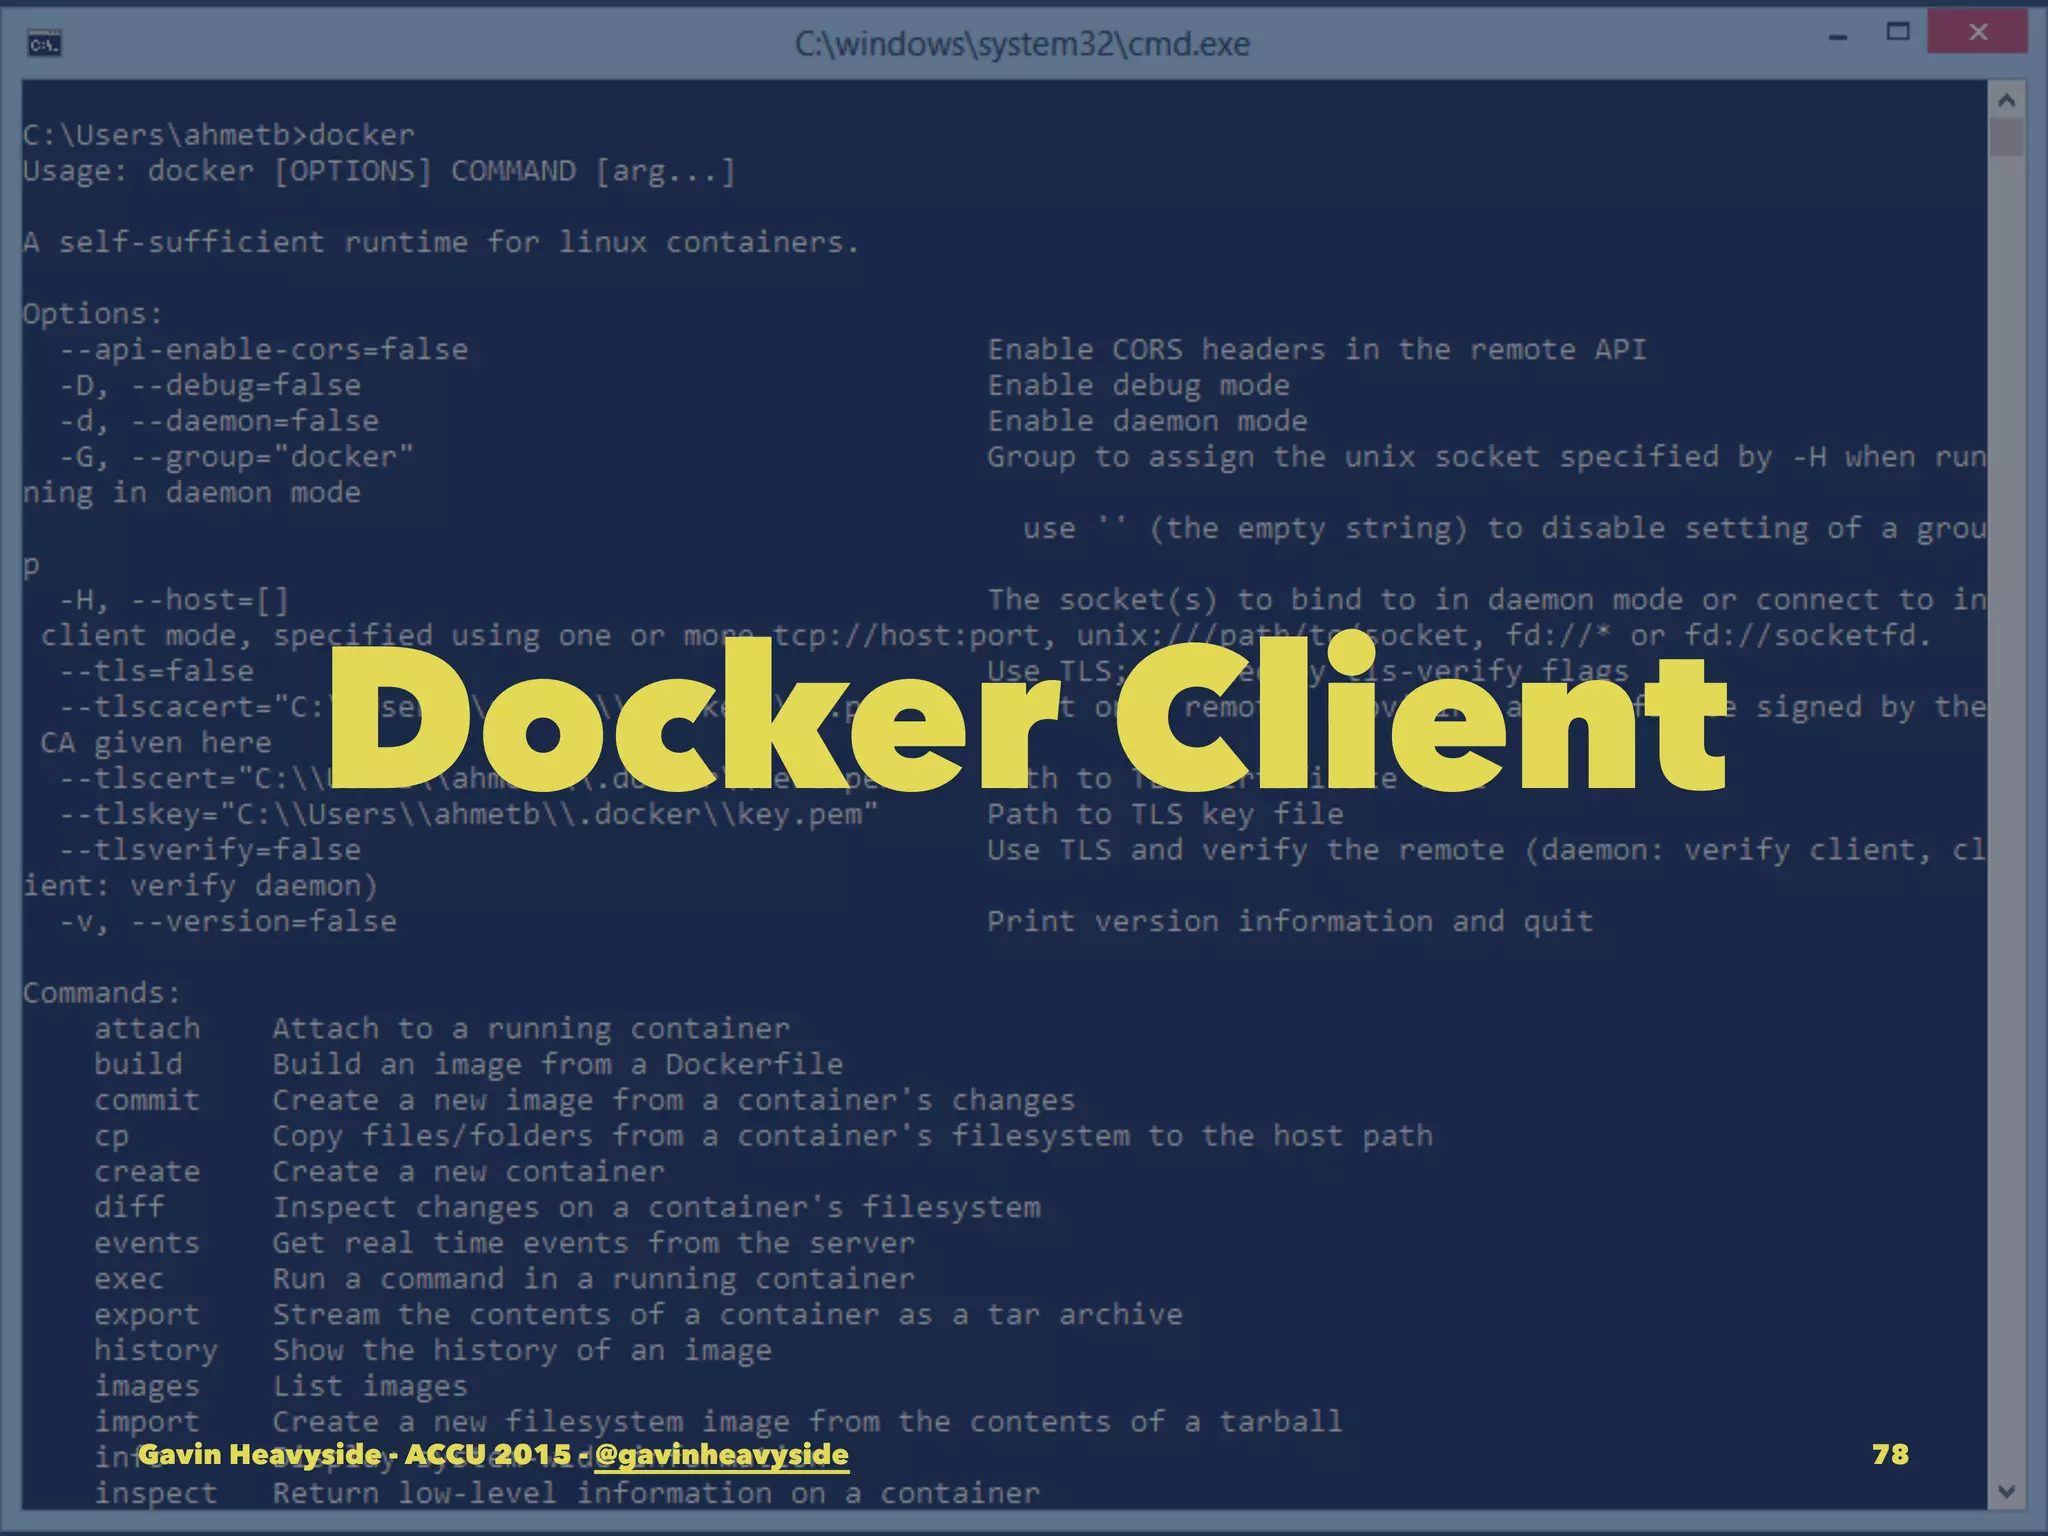Click the '-v, --version=false' option
2048x1536 pixels.
(228, 922)
